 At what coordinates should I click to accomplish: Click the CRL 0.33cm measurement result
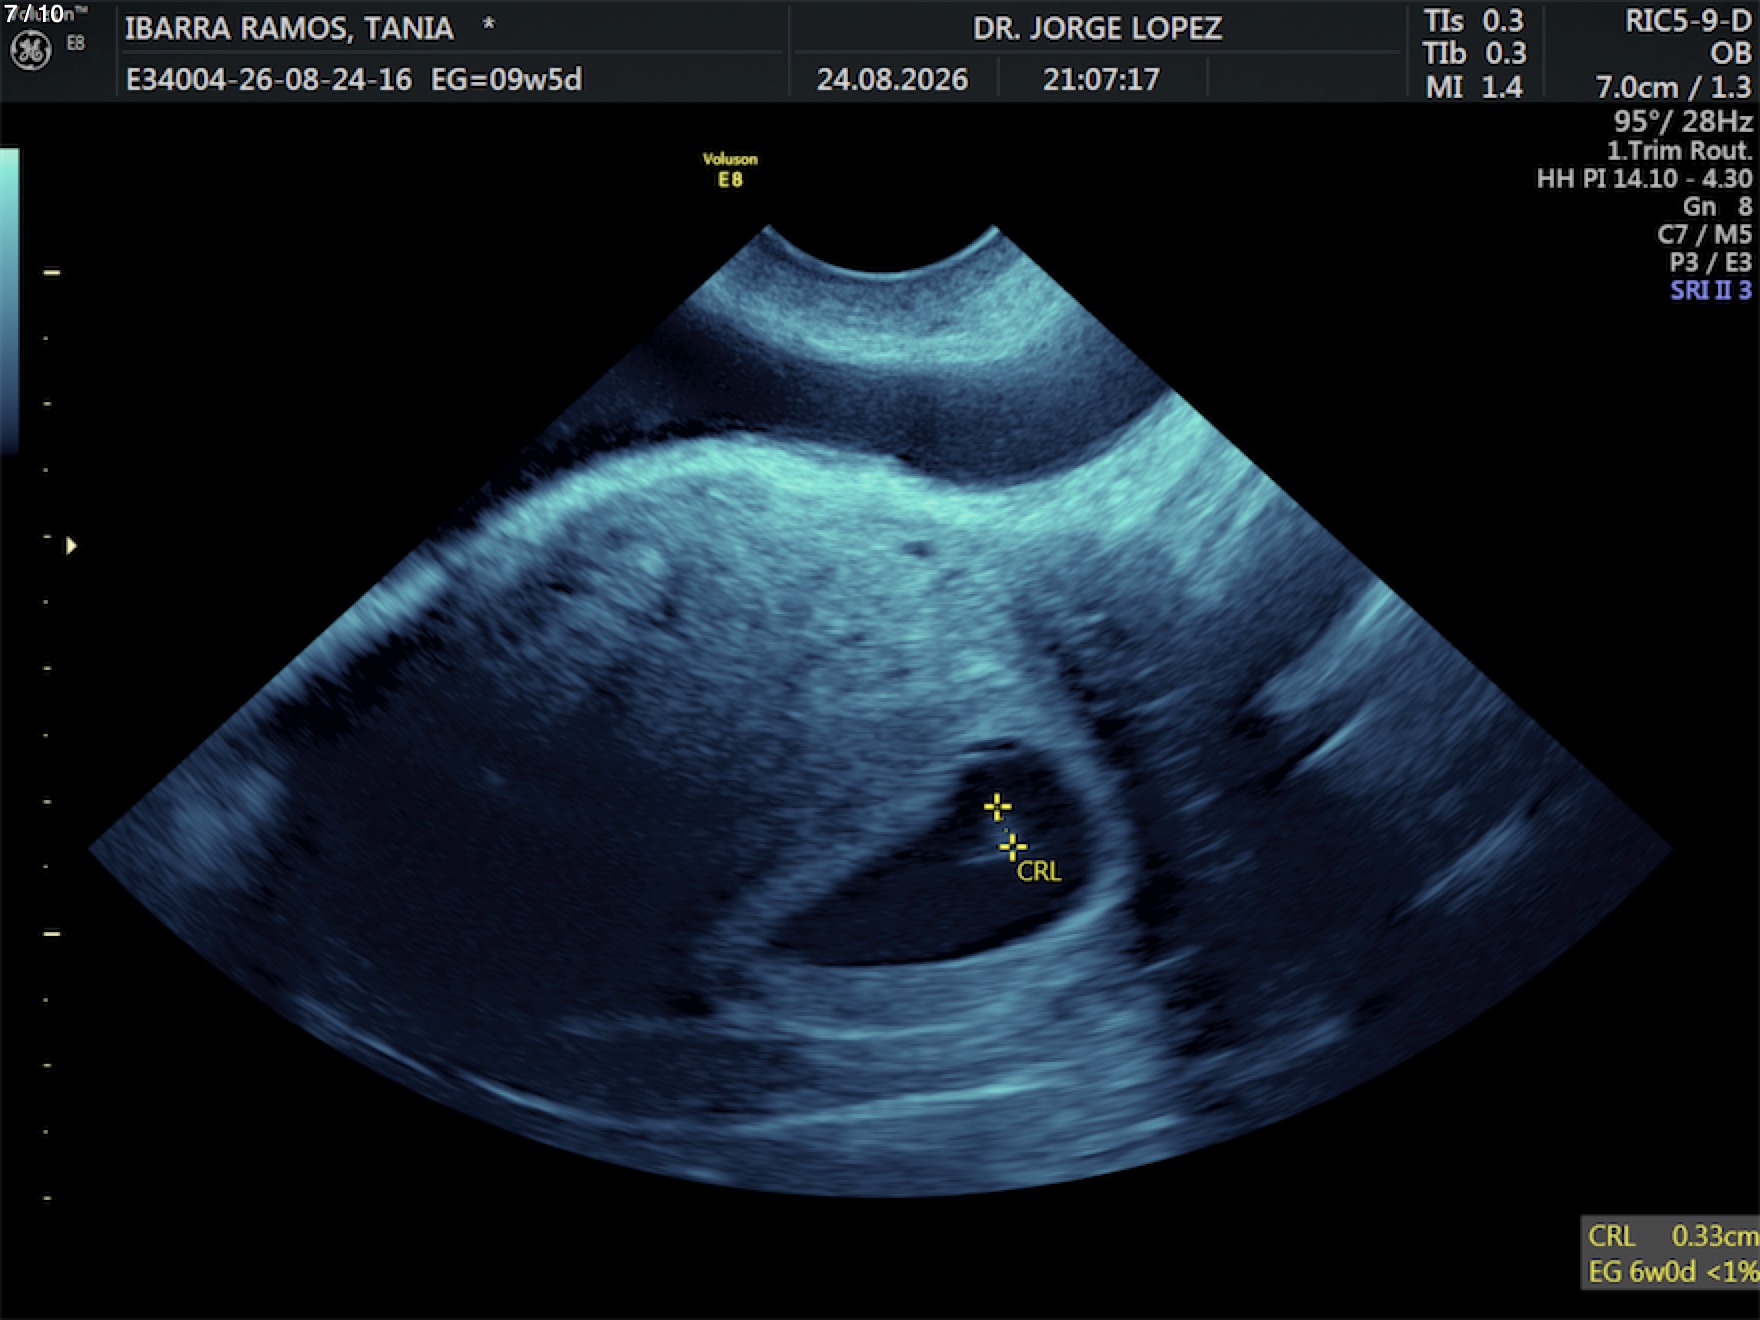pos(1672,1236)
